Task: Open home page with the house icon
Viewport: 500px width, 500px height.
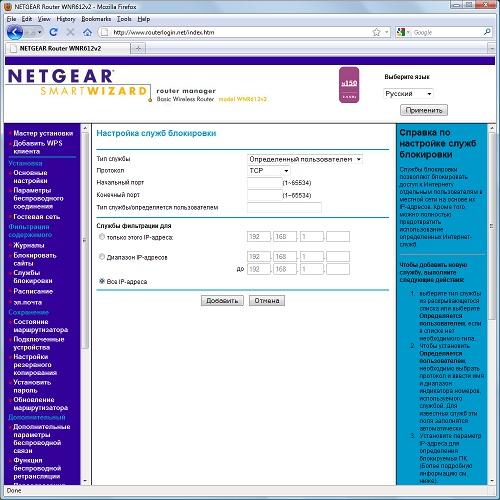Action: 87,32
